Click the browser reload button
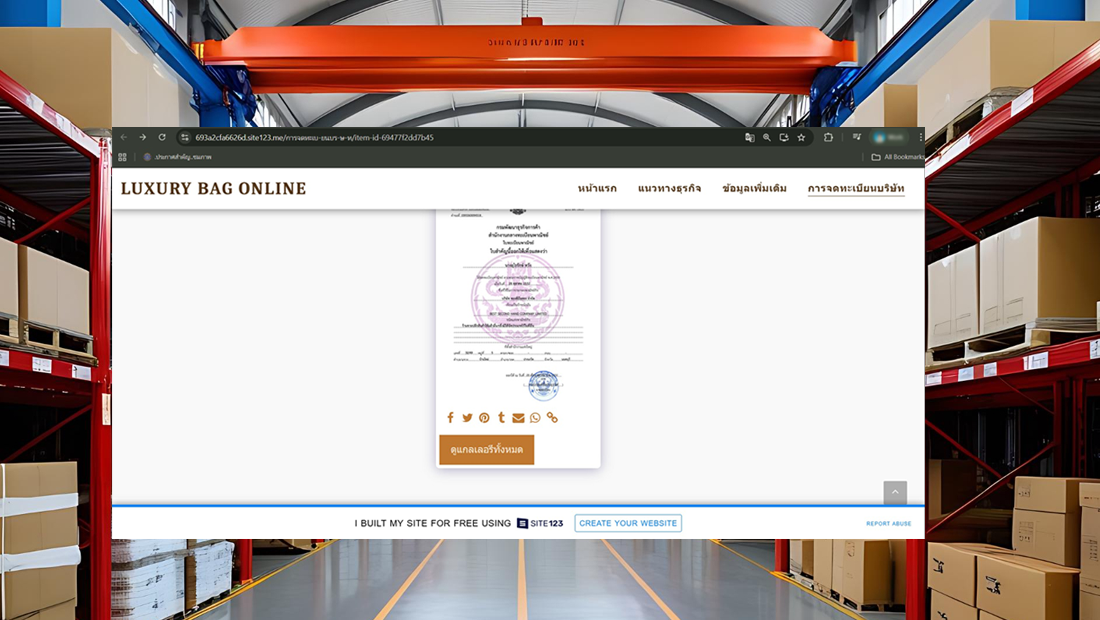The width and height of the screenshot is (1100, 620). tap(162, 138)
